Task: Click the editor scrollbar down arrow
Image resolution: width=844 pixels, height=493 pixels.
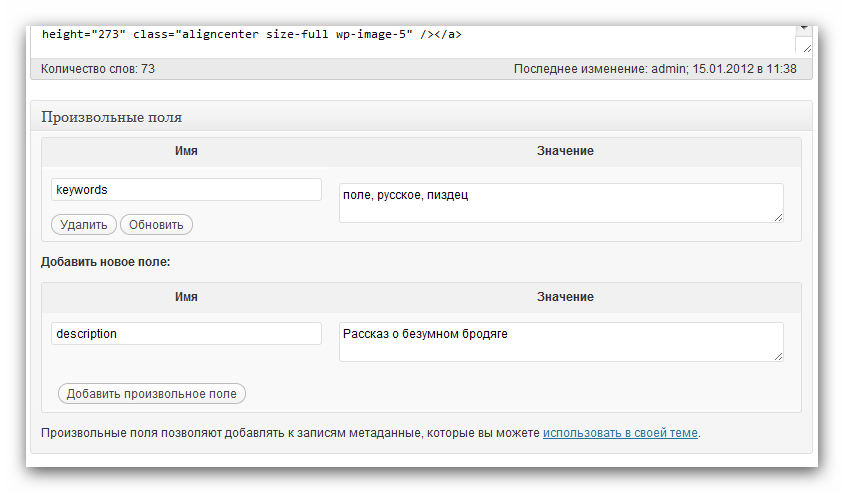Action: coord(804,28)
